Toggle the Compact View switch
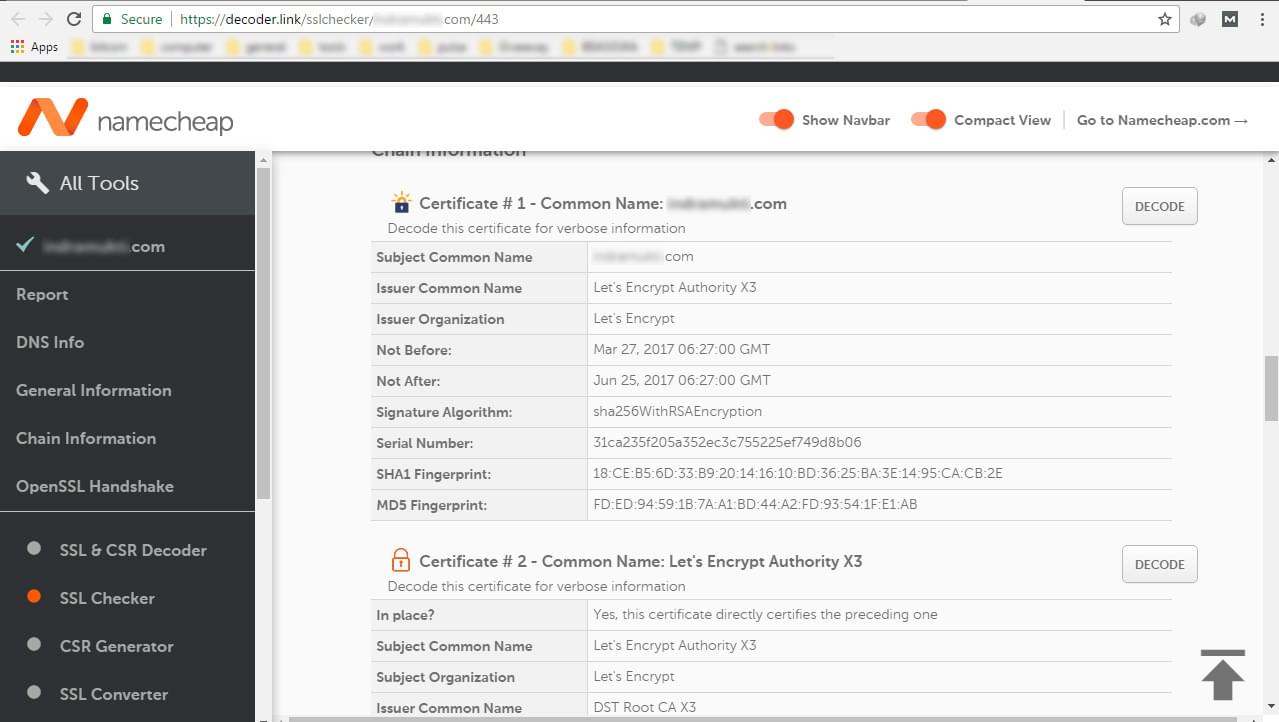The image size is (1279, 722). pyautogui.click(x=928, y=119)
